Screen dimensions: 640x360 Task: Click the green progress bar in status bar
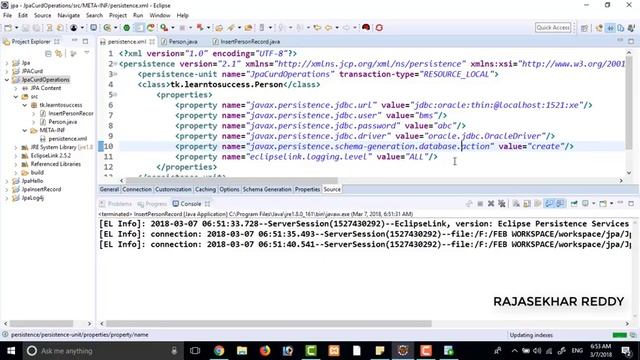pos(619,335)
